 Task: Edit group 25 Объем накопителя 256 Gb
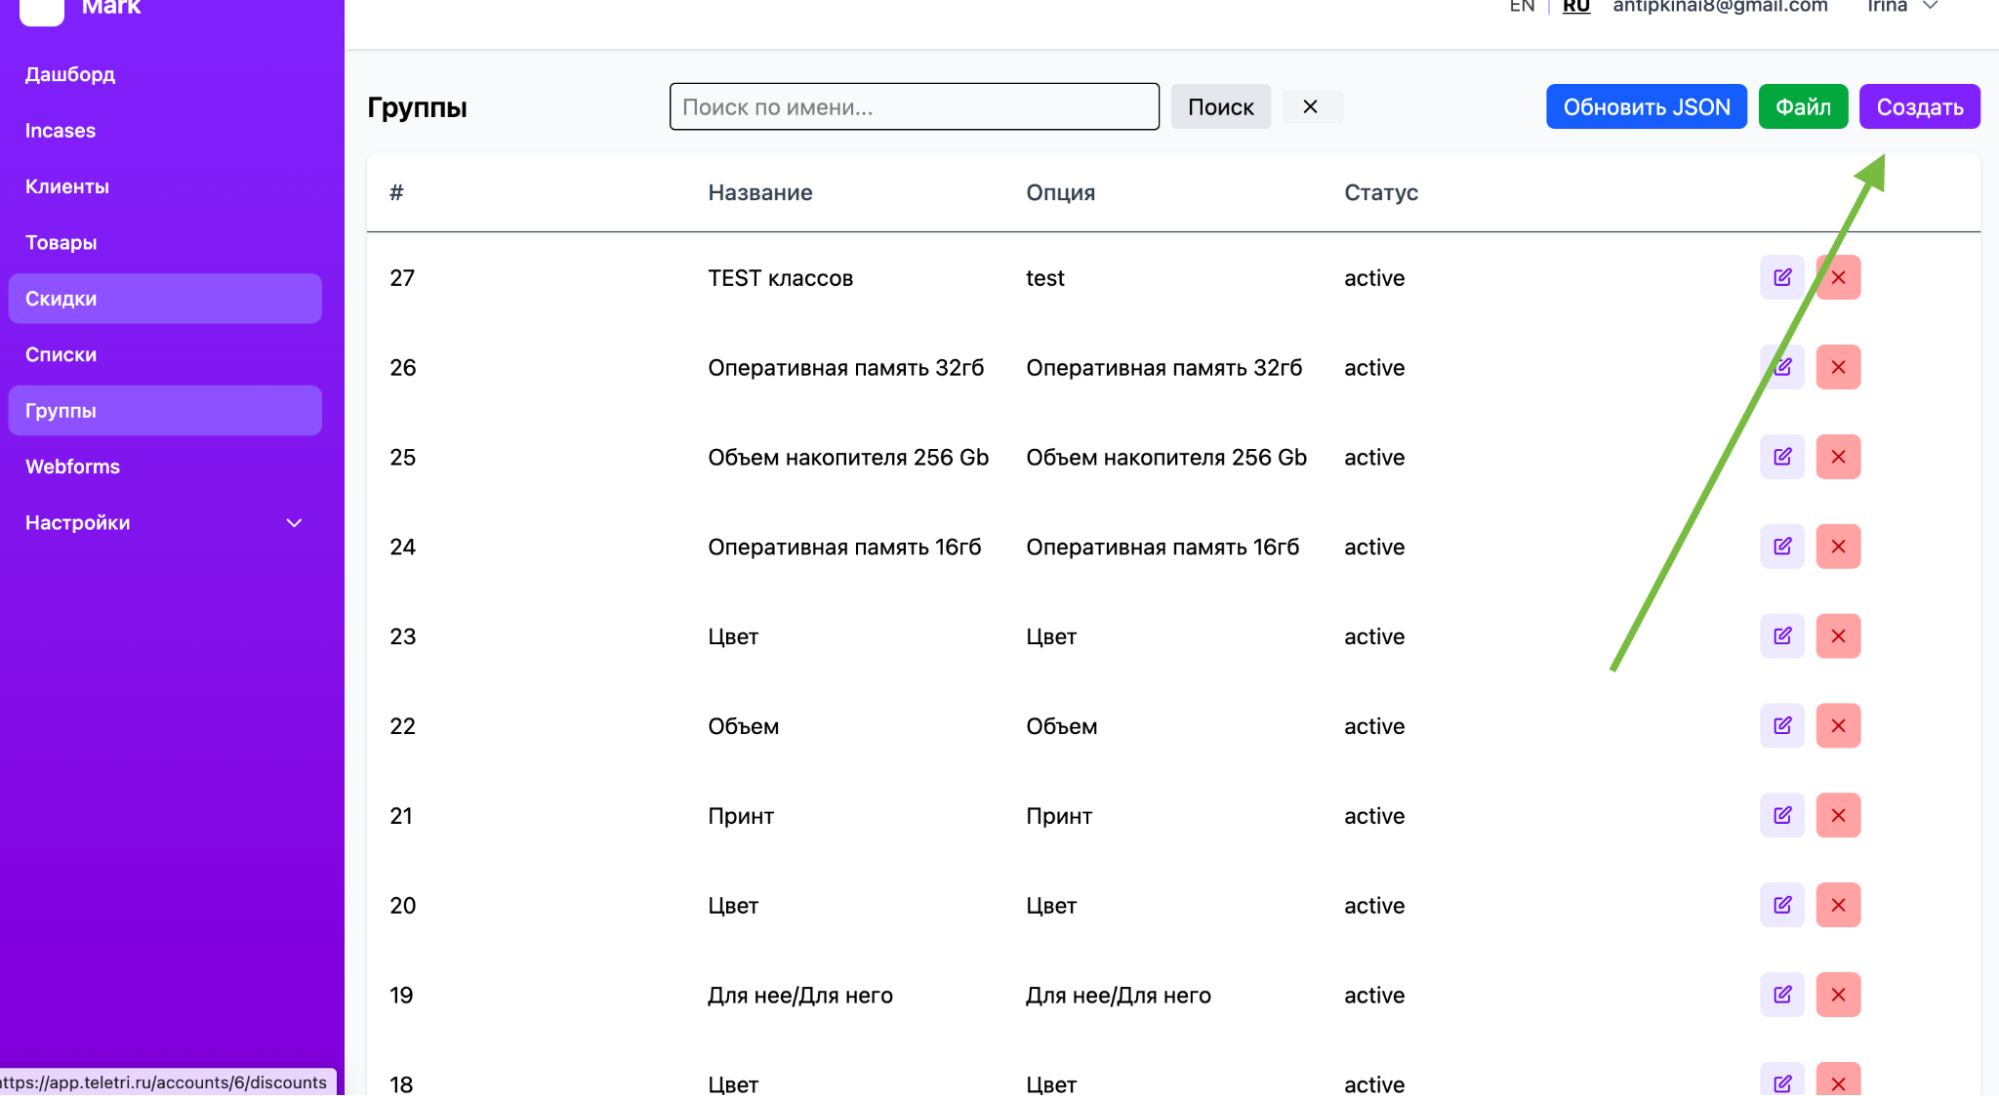(x=1782, y=457)
